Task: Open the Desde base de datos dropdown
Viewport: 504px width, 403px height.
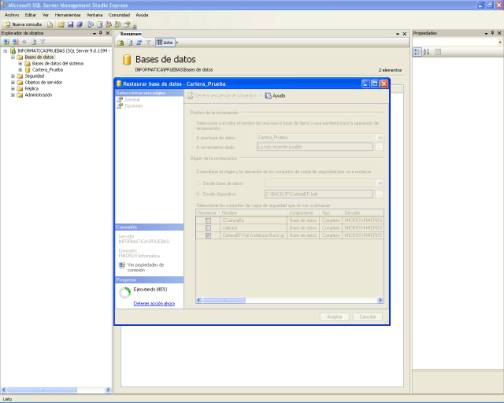Action: [379, 184]
